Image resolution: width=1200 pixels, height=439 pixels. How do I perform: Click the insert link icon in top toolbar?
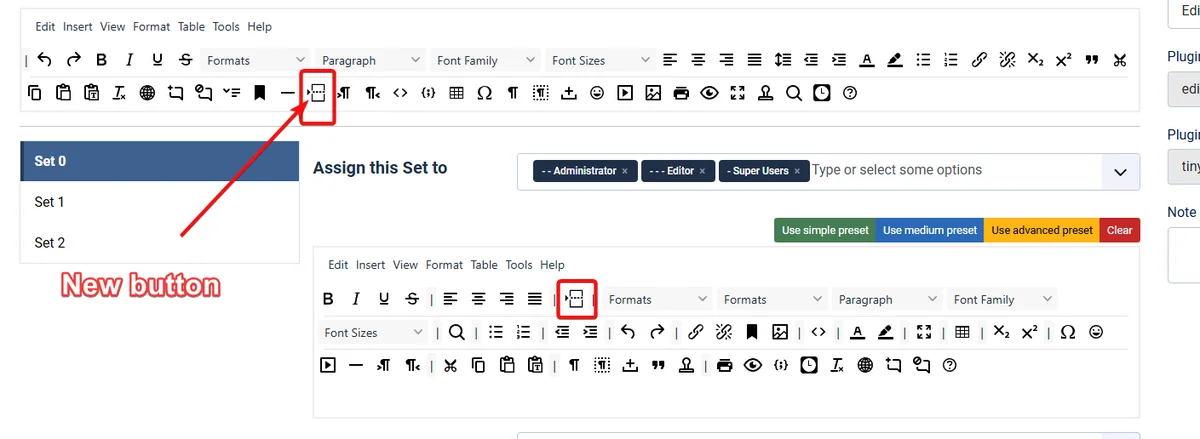click(980, 60)
